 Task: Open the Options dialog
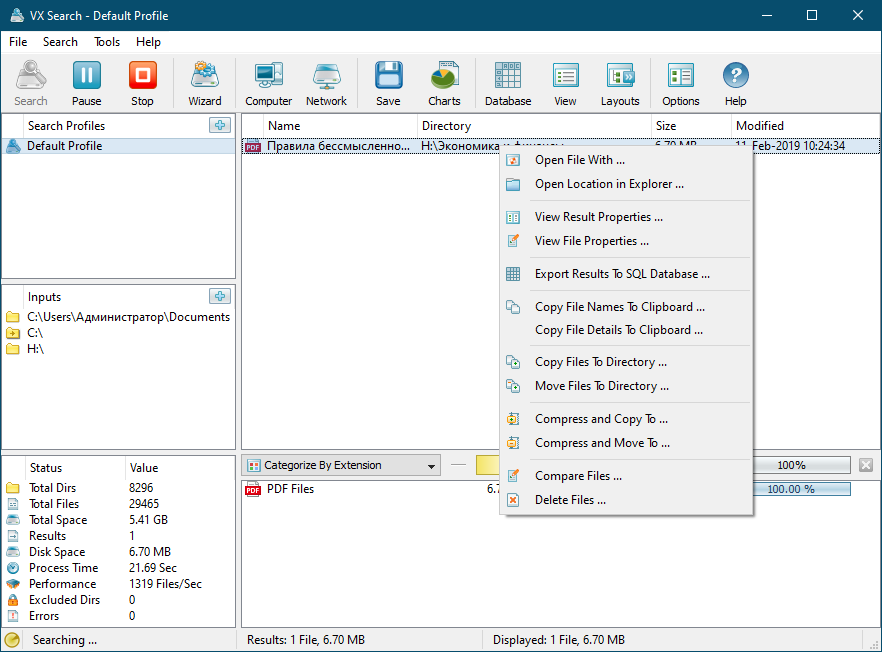pos(681,84)
